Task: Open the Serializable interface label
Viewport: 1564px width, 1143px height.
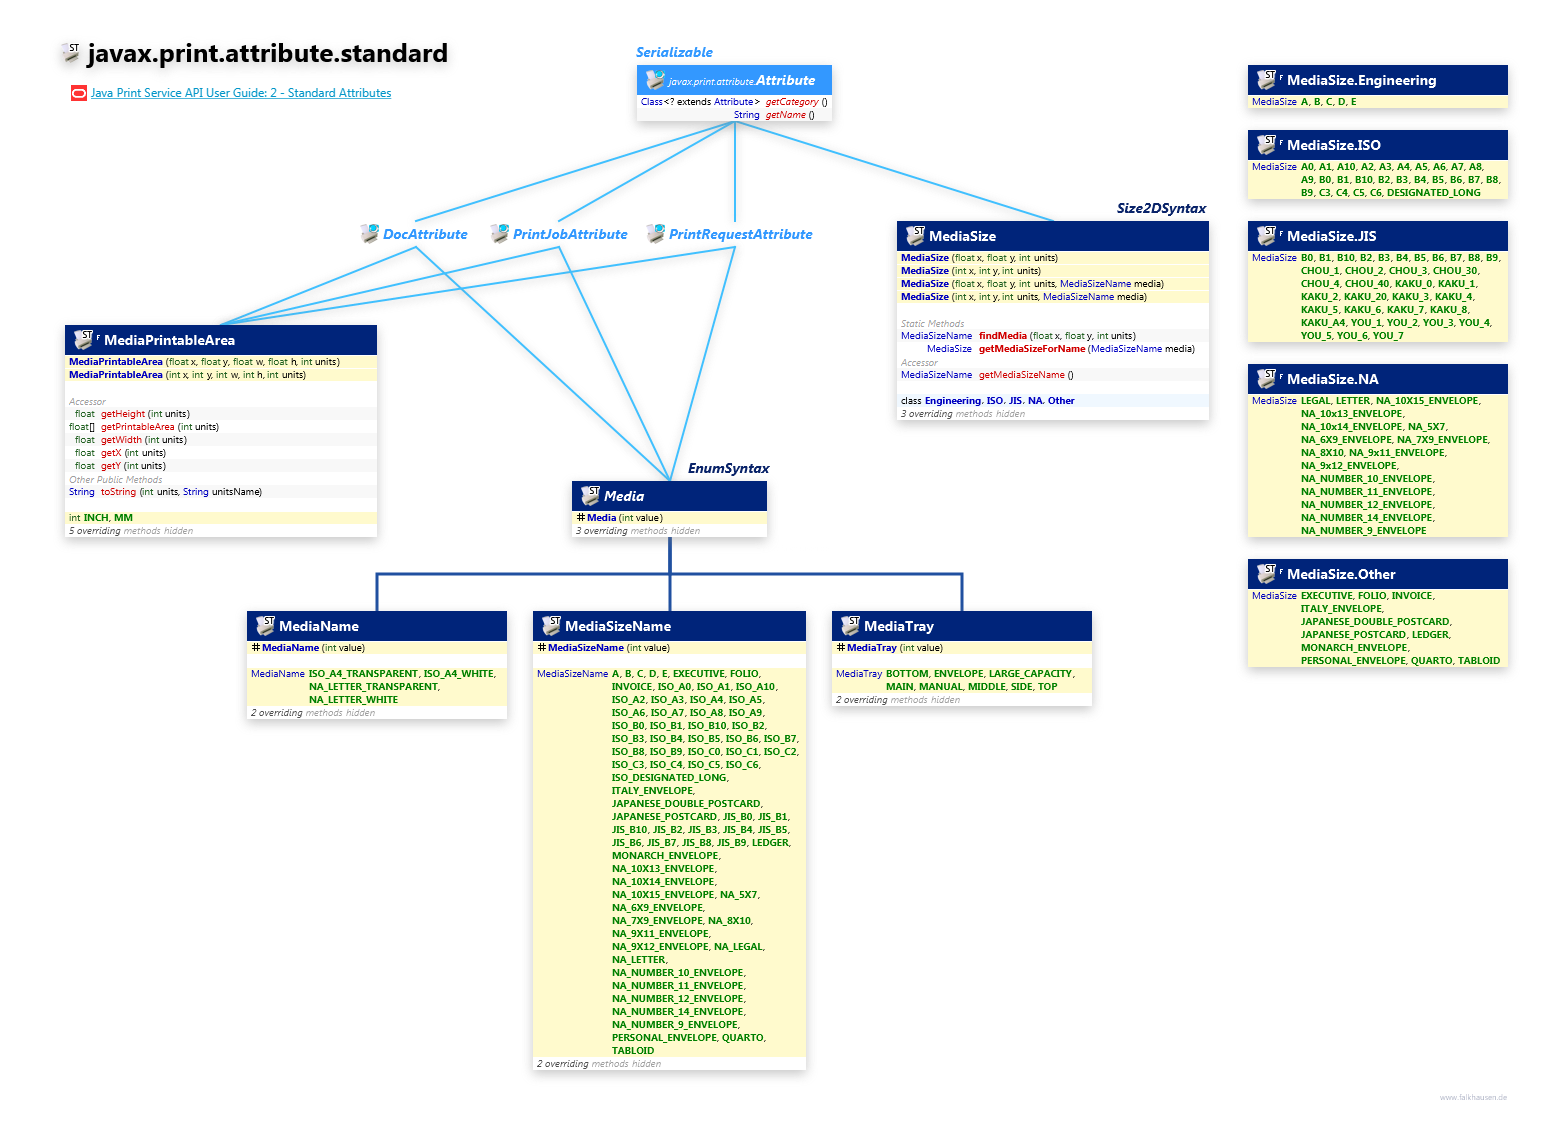Action: 674,52
